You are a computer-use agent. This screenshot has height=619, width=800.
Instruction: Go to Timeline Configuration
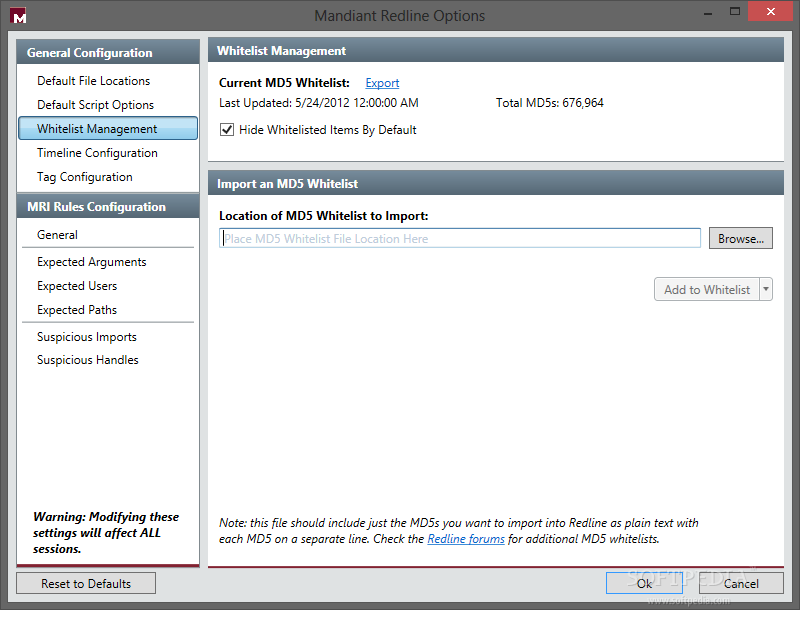97,153
